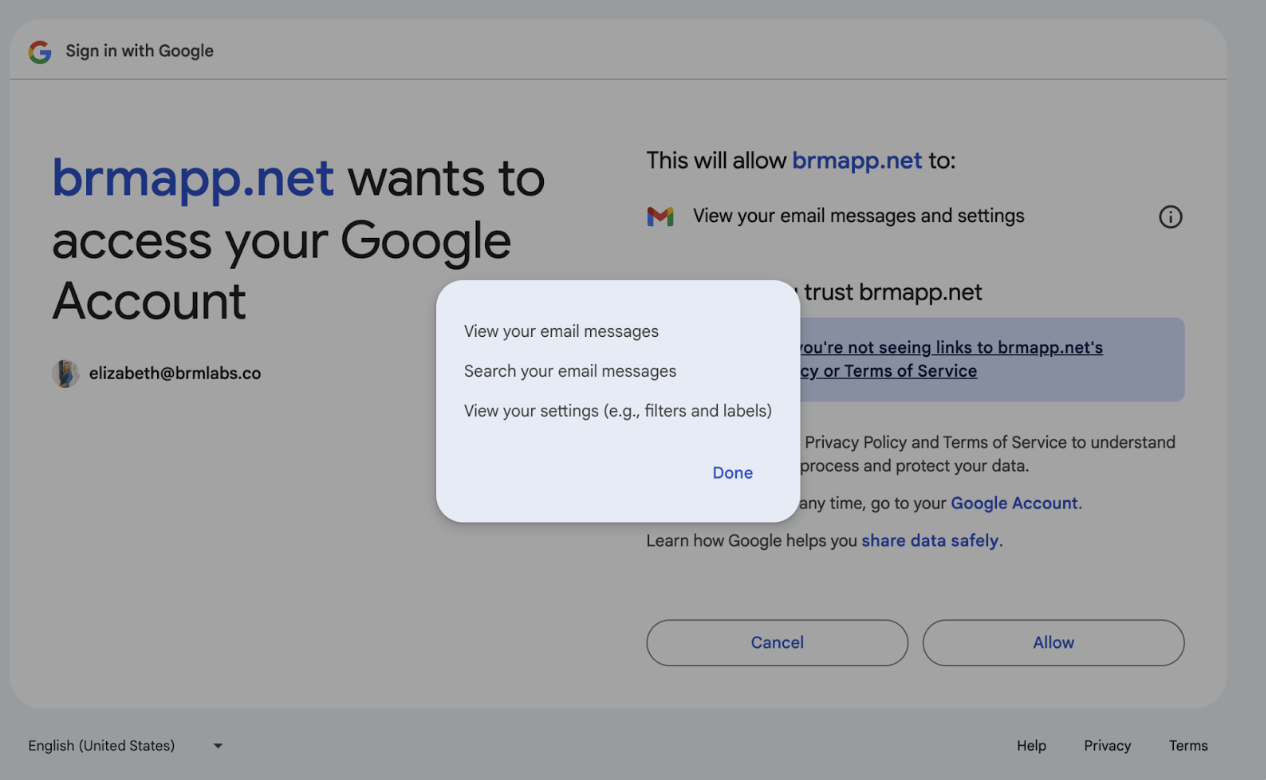Image resolution: width=1266 pixels, height=780 pixels.
Task: Click the 'Sign in with Google' header text
Action: 140,51
